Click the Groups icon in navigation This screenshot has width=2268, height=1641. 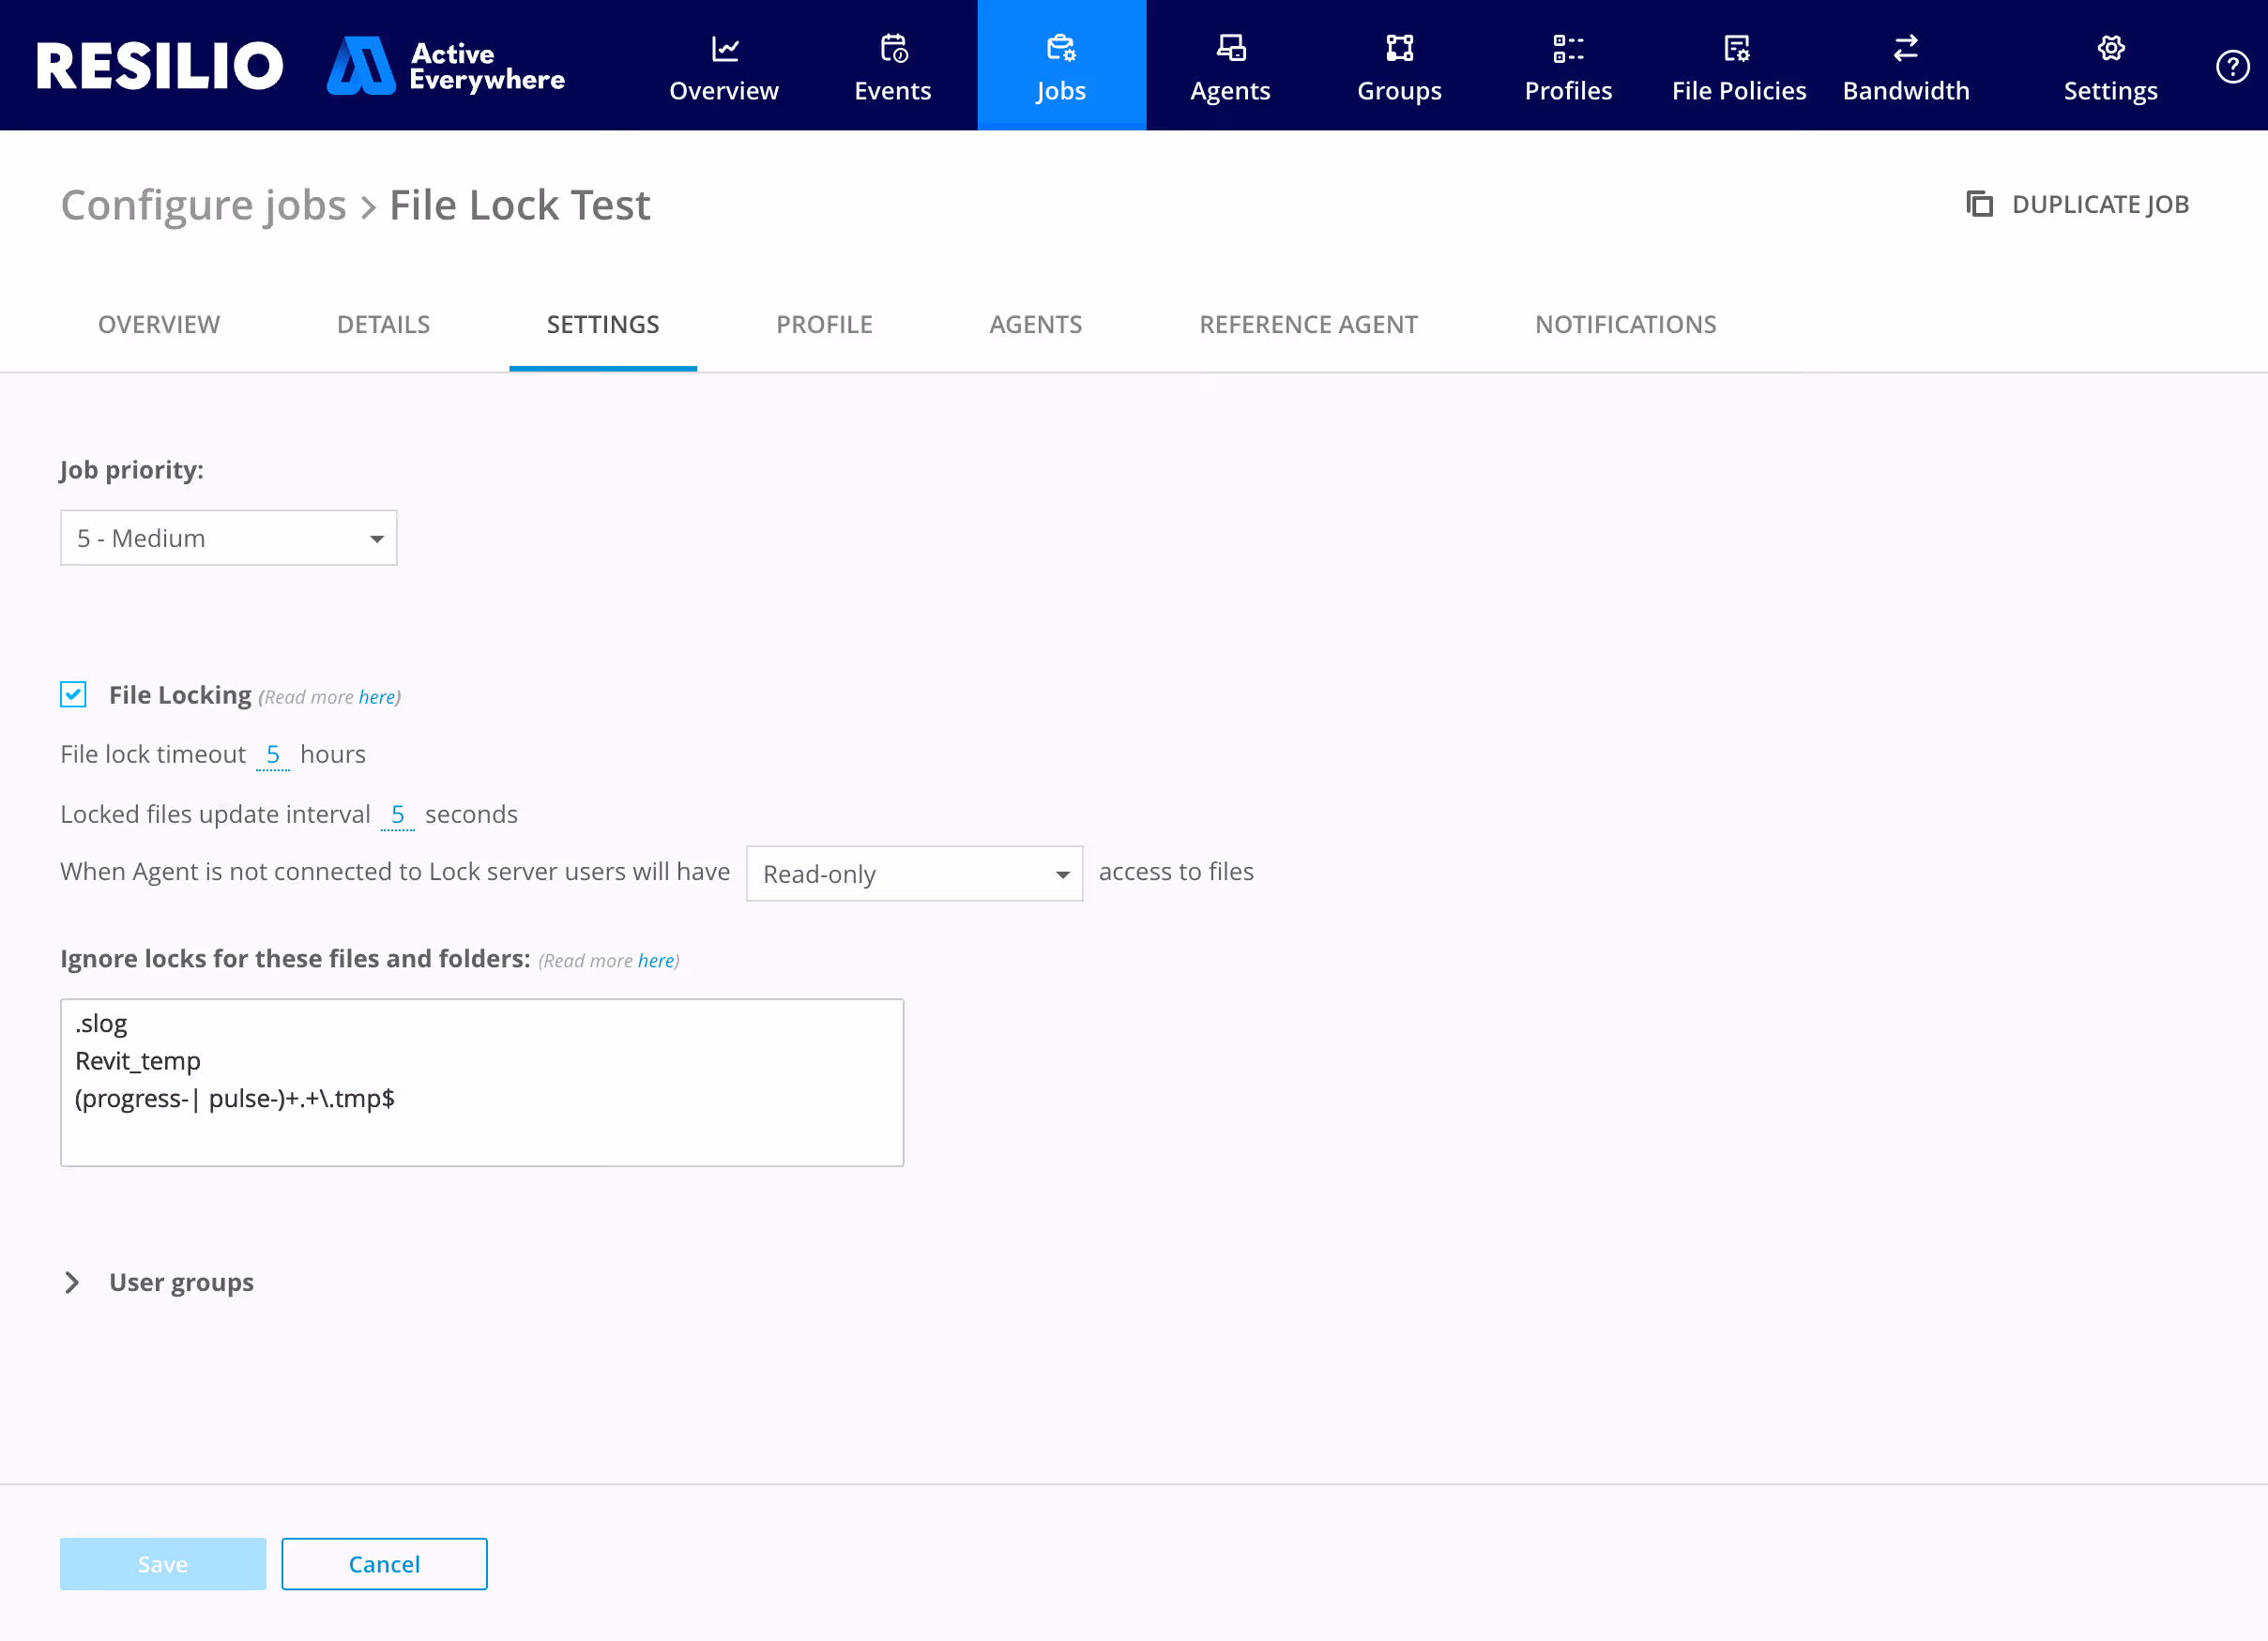(1398, 48)
